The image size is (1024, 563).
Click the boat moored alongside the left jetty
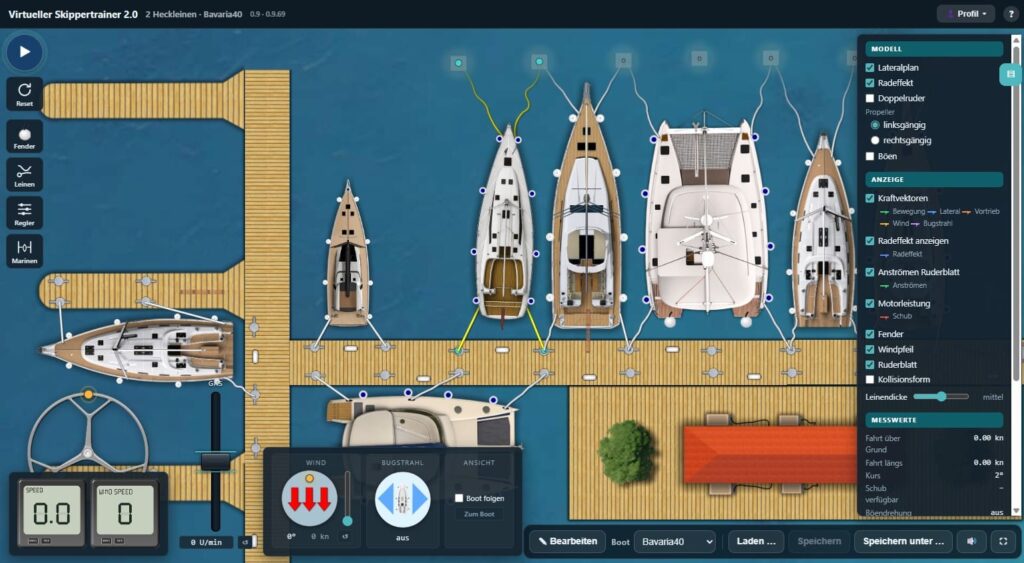click(x=138, y=350)
